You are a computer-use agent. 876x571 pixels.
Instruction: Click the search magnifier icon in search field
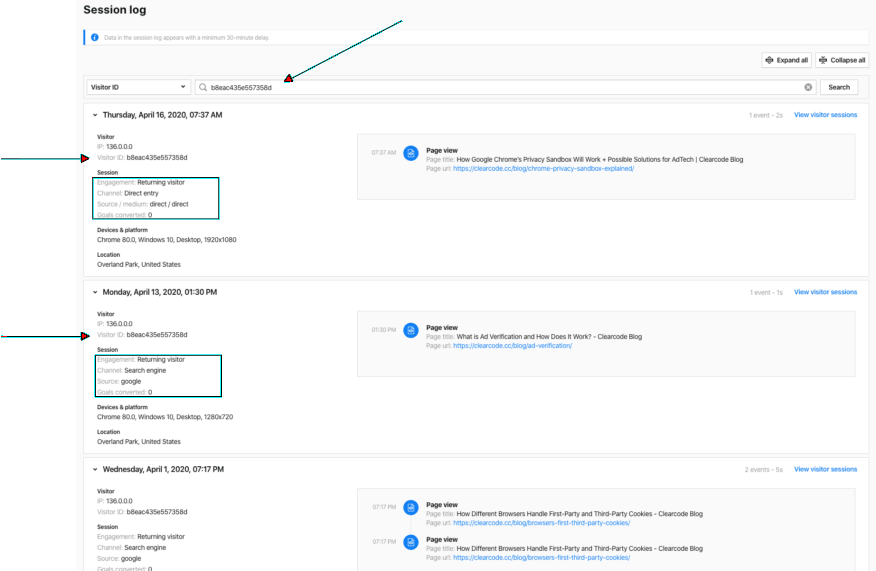(203, 87)
